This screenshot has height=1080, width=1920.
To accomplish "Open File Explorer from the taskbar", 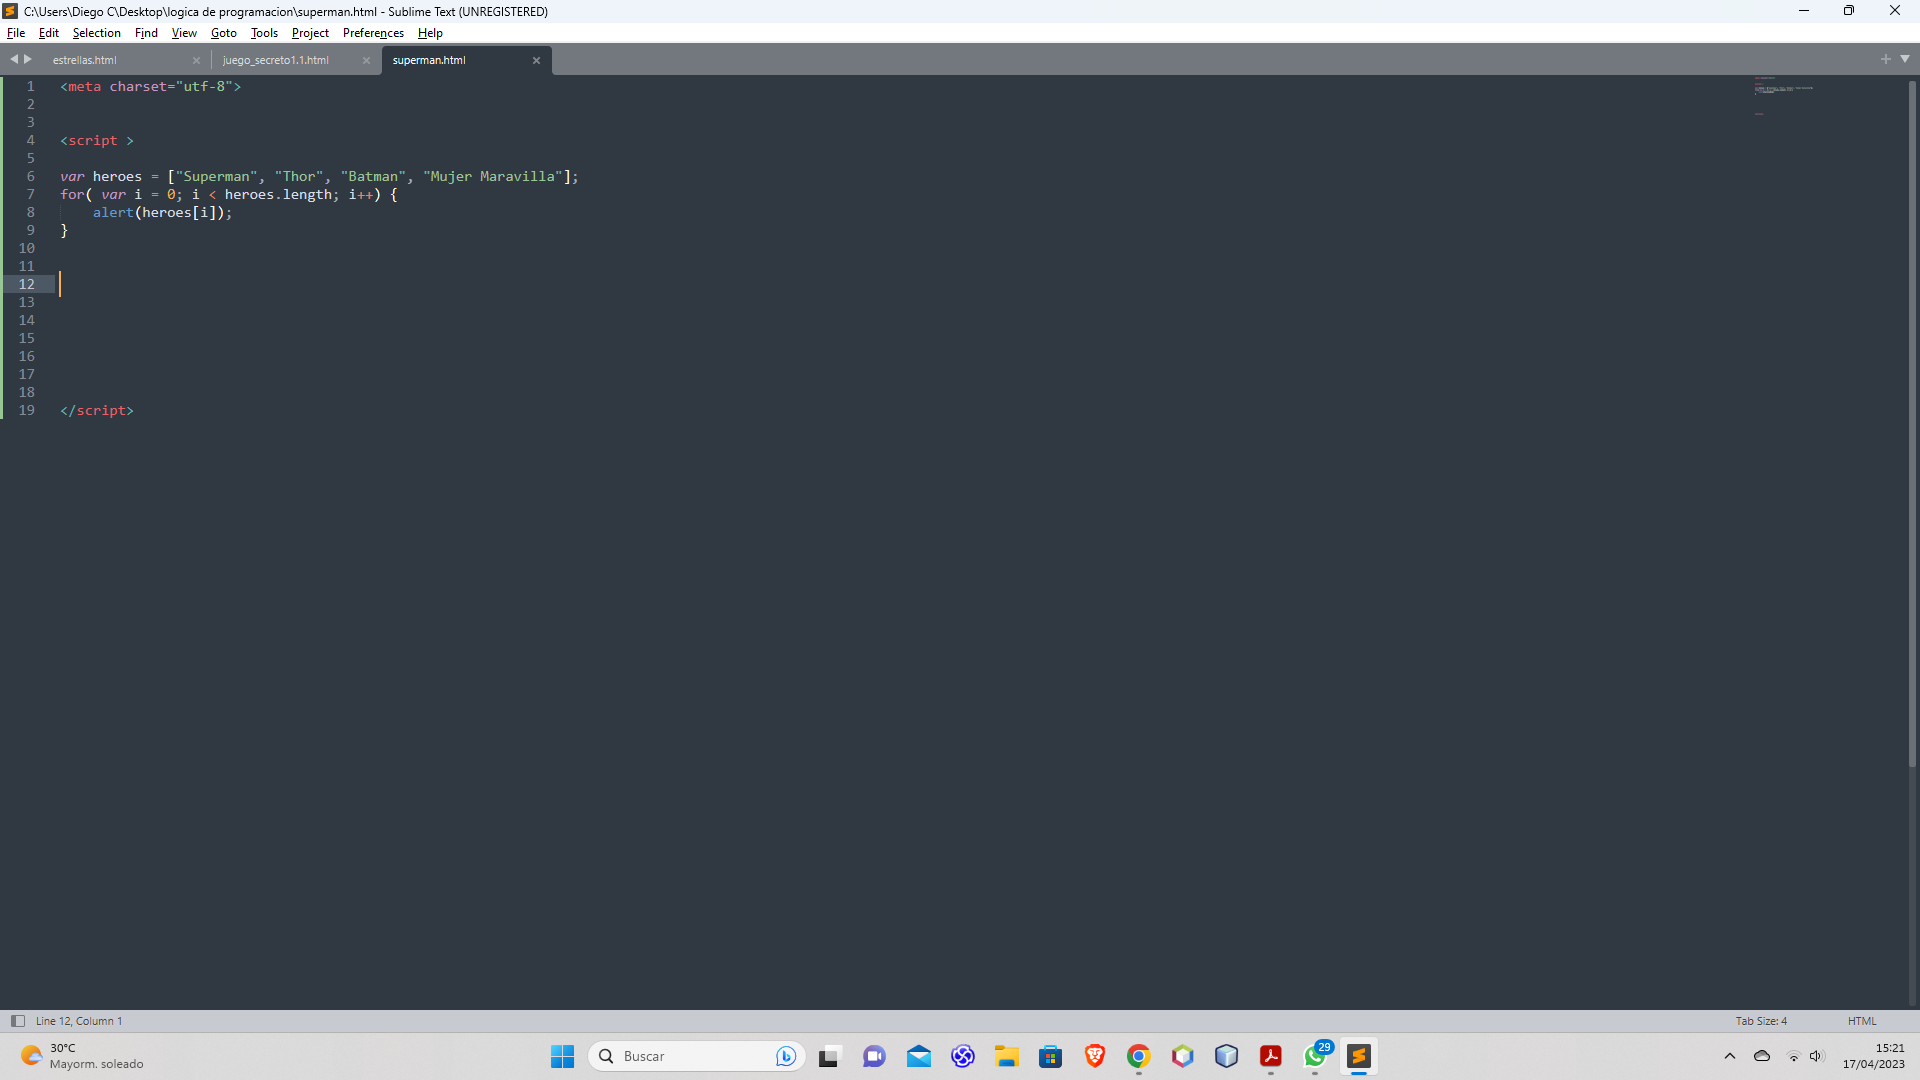I will tap(1006, 1056).
